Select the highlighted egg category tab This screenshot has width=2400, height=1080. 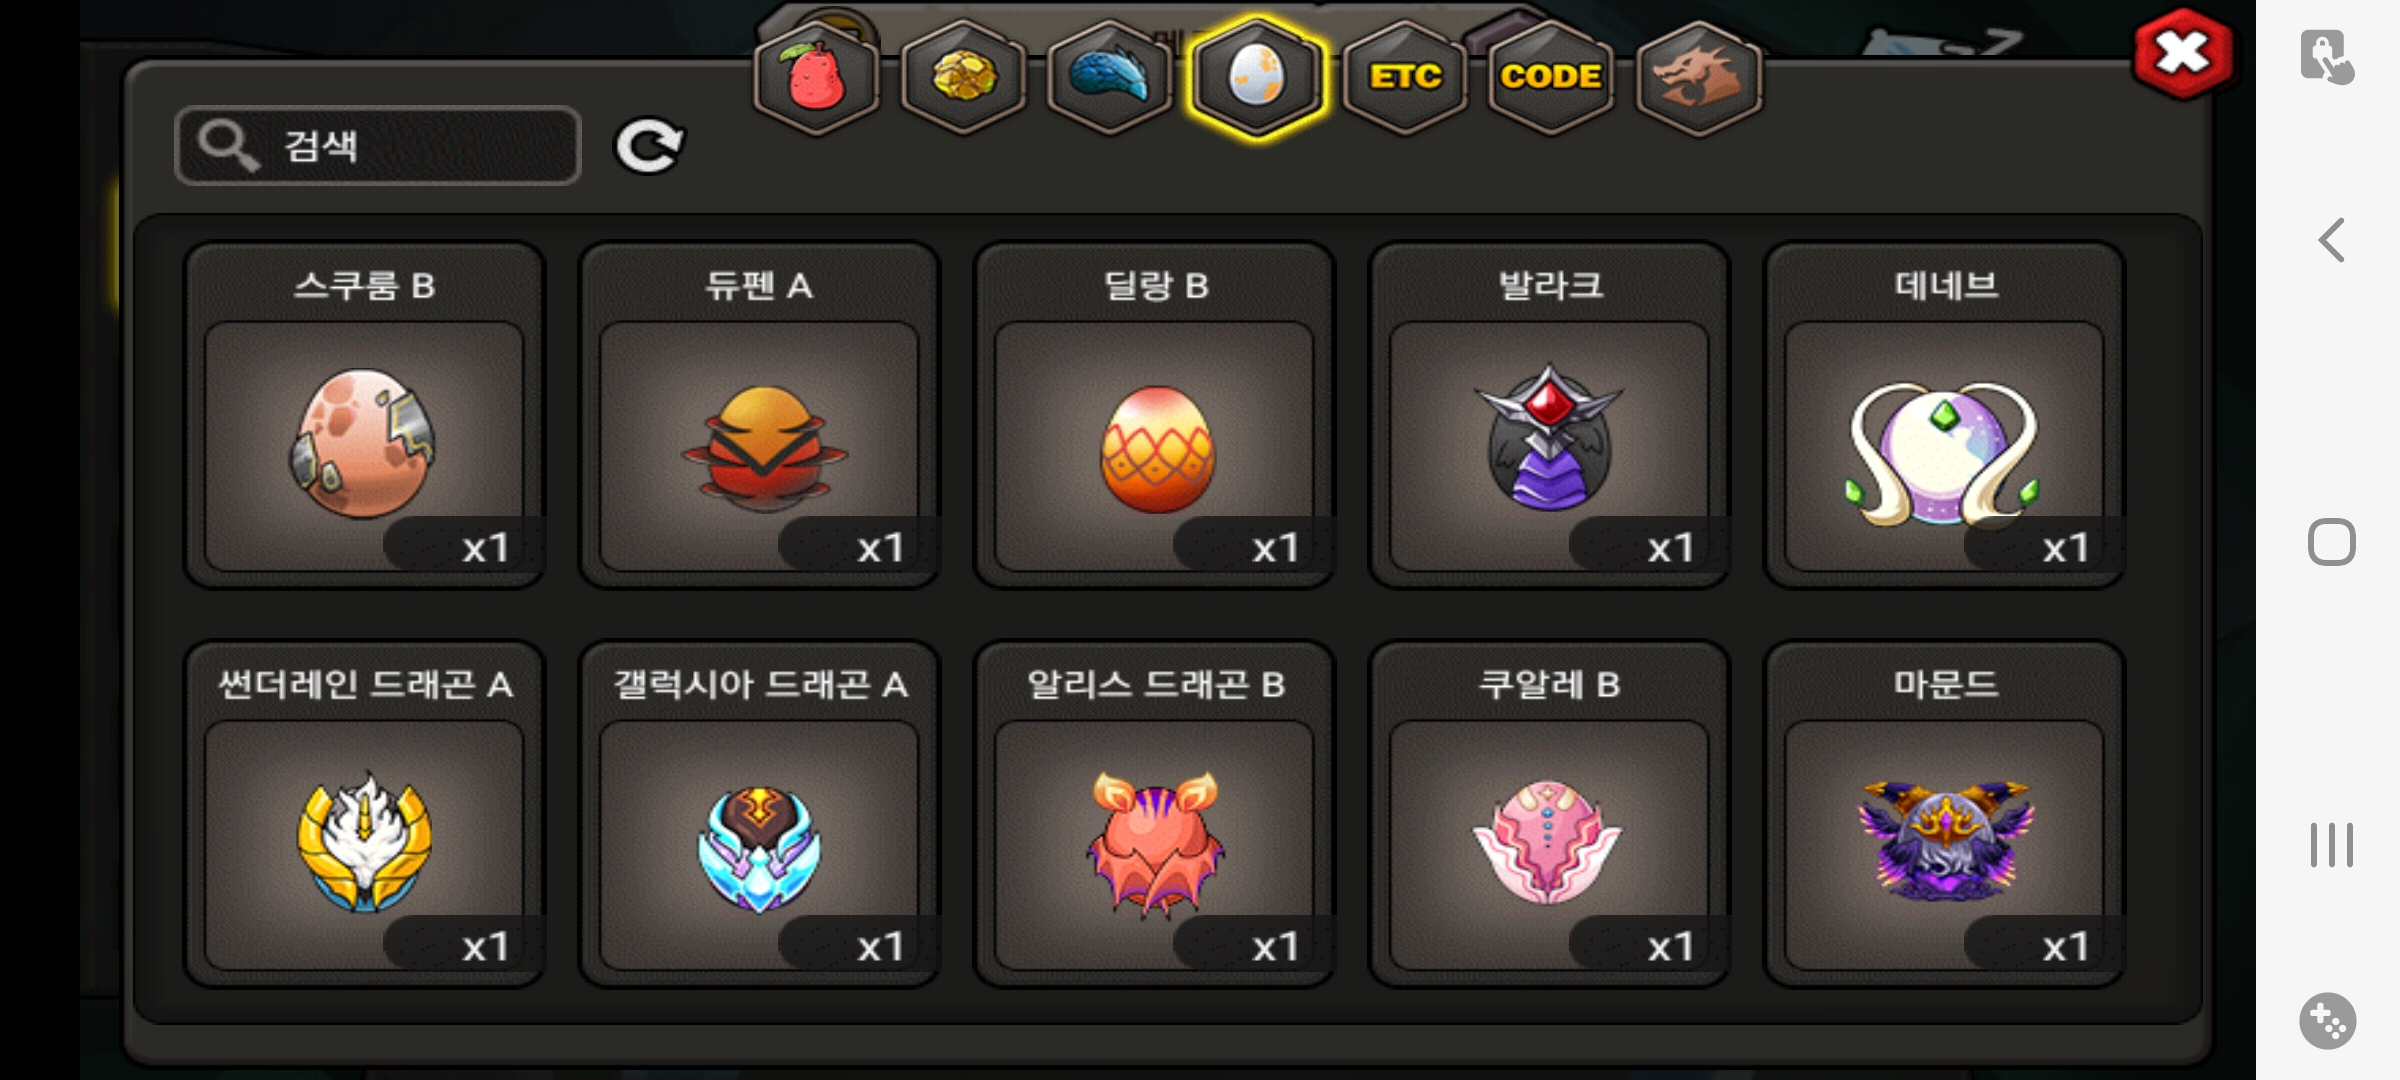coord(1257,78)
